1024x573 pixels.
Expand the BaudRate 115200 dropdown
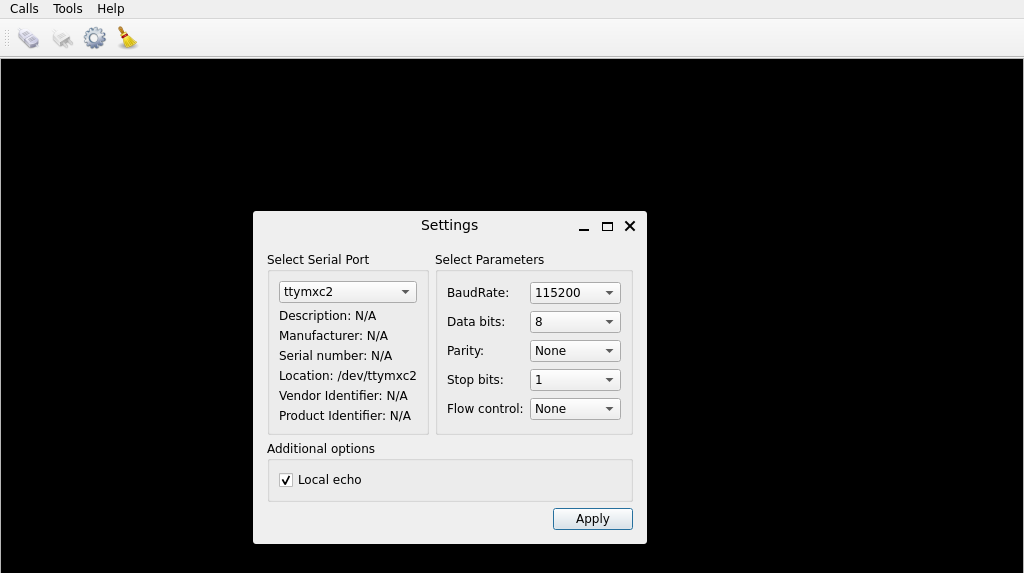click(x=575, y=293)
